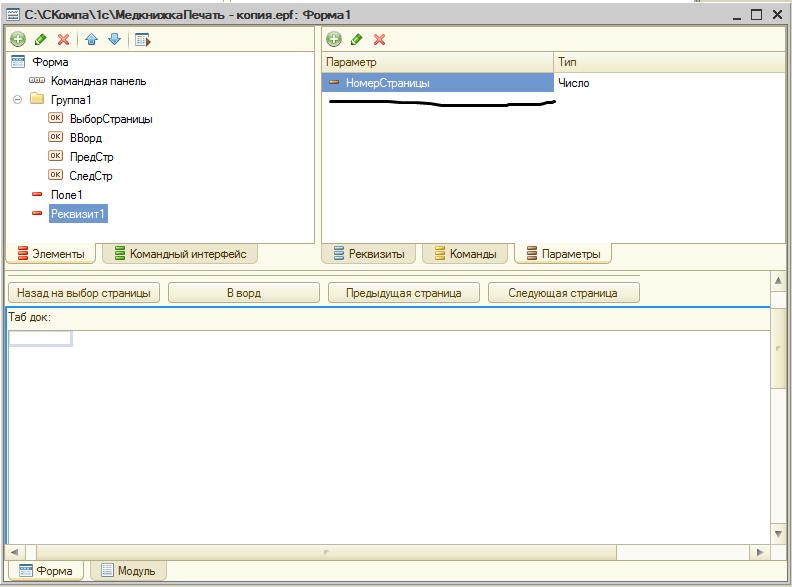Select the Командная панель tree item
Image resolution: width=792 pixels, height=587 pixels.
pos(98,81)
